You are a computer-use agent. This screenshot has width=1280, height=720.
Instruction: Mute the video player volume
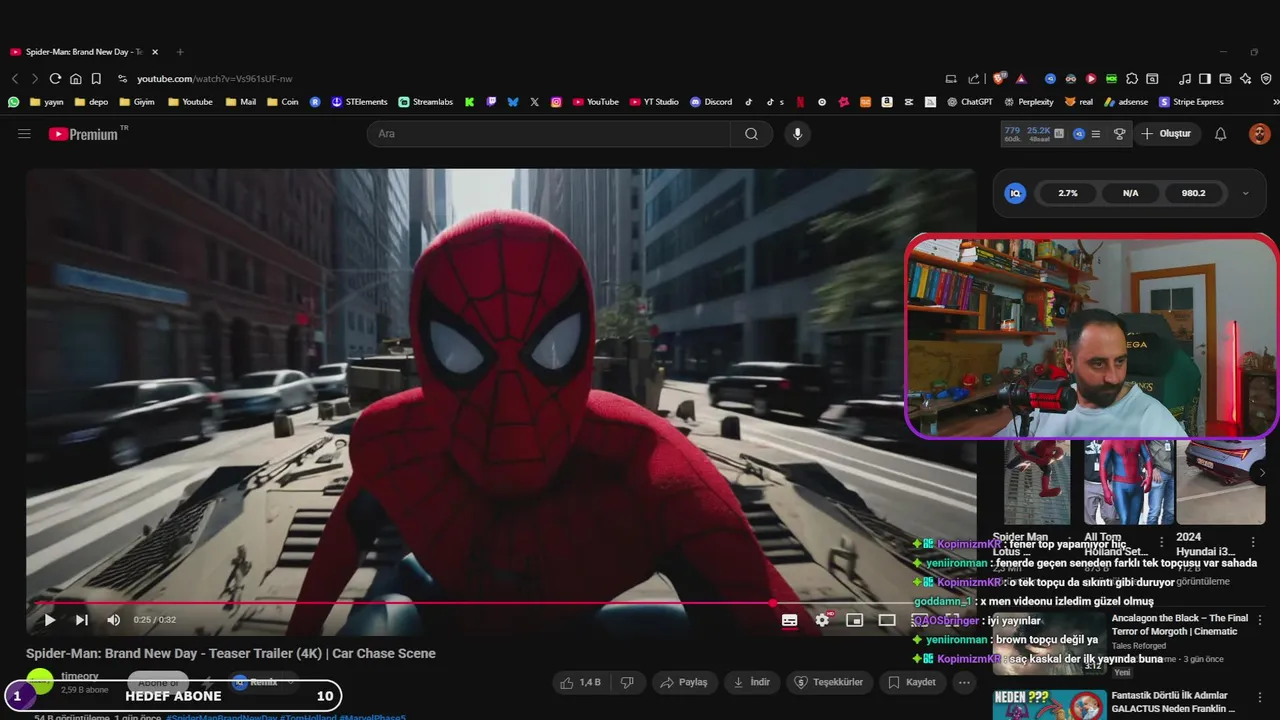114,620
